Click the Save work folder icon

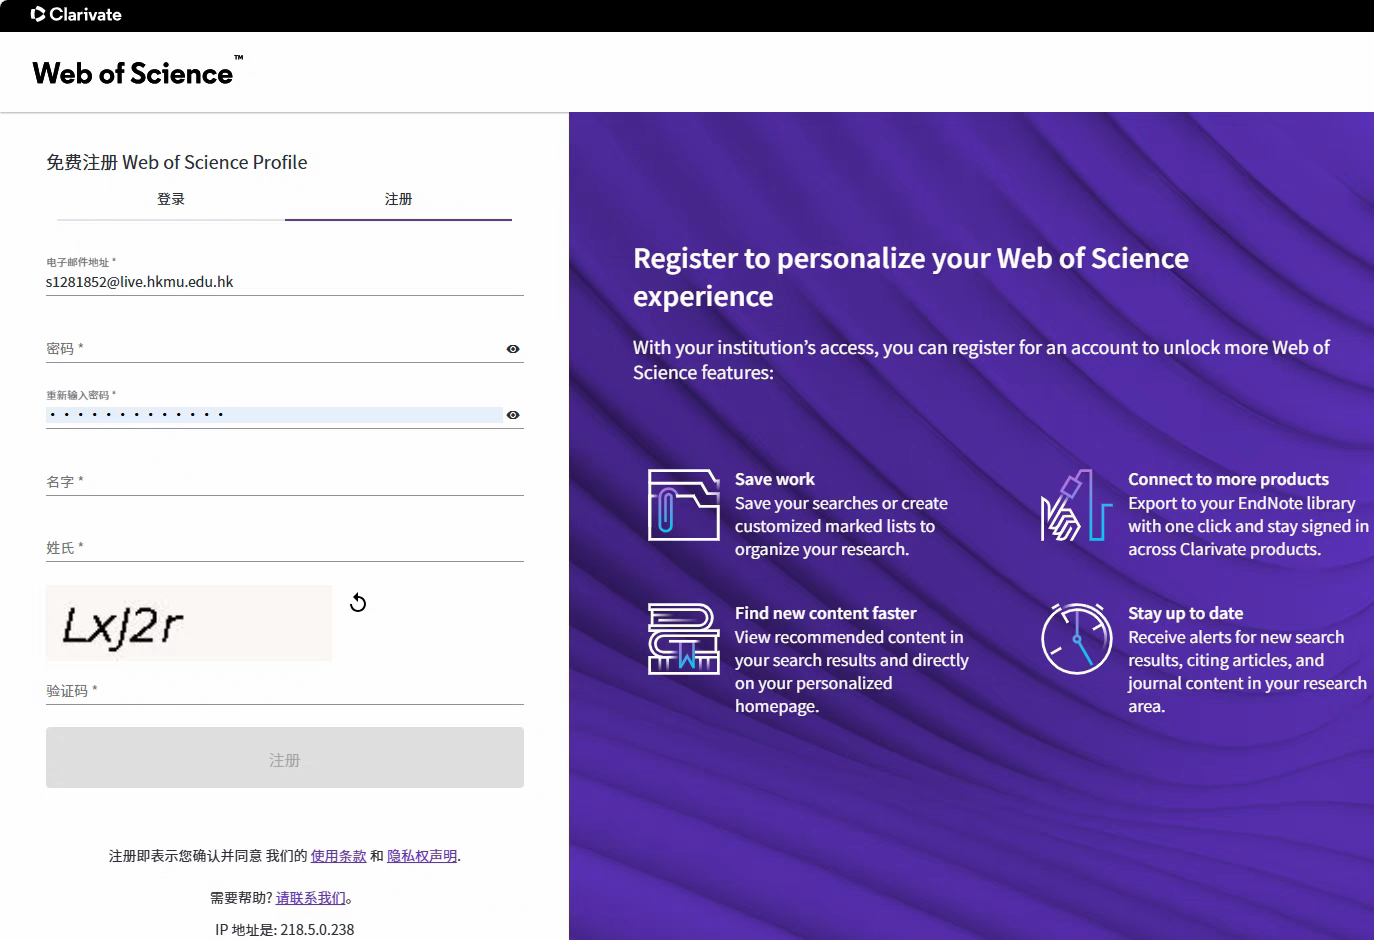pyautogui.click(x=683, y=505)
